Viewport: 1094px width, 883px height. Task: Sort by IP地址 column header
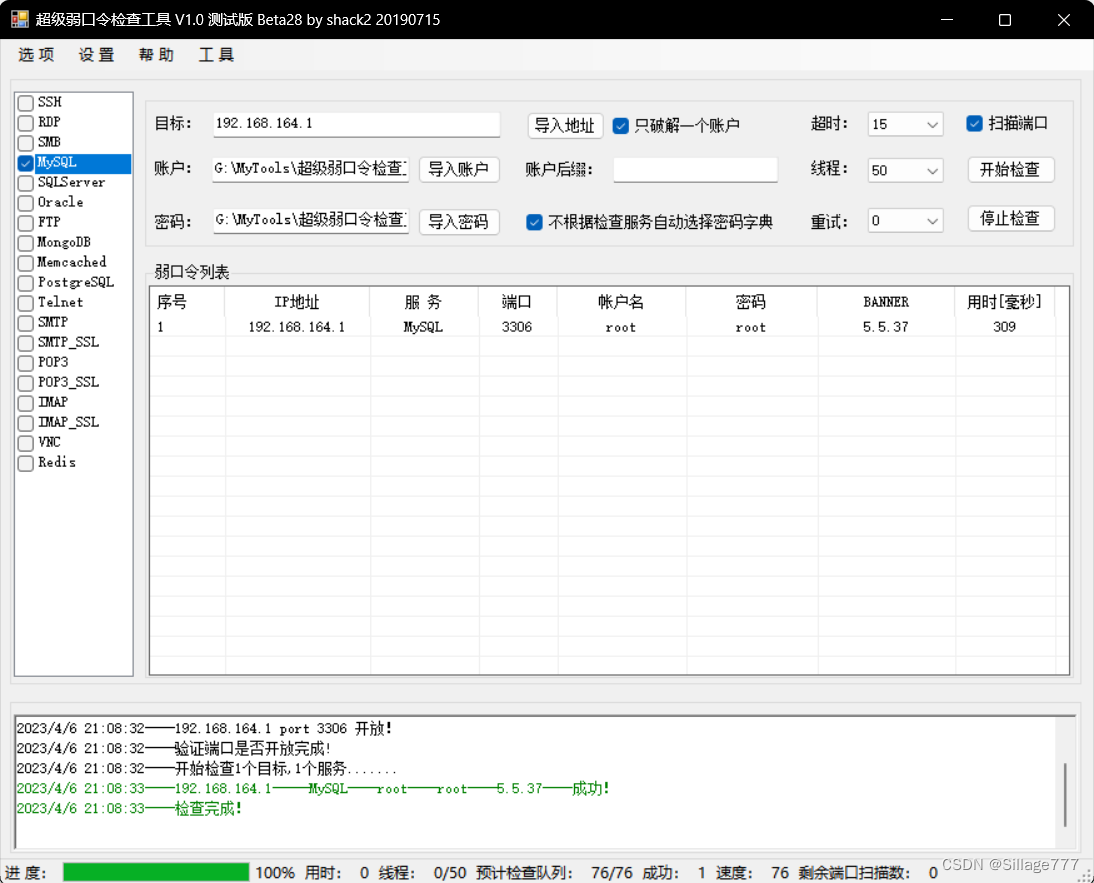point(297,302)
